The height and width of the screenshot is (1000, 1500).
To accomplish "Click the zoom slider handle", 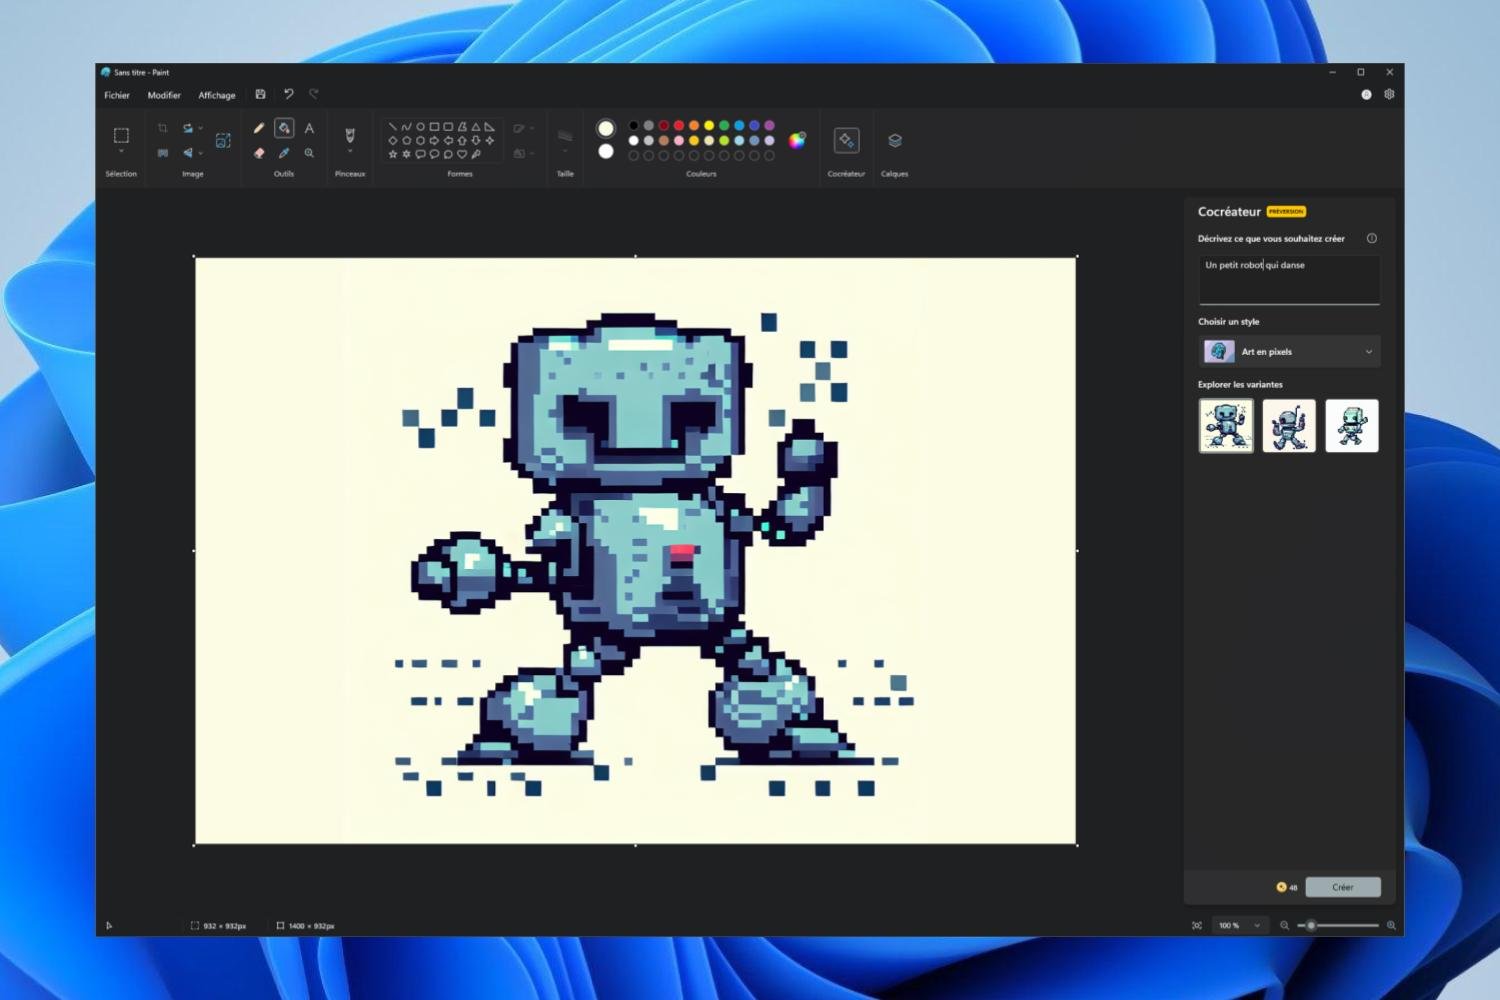I will tap(1311, 925).
